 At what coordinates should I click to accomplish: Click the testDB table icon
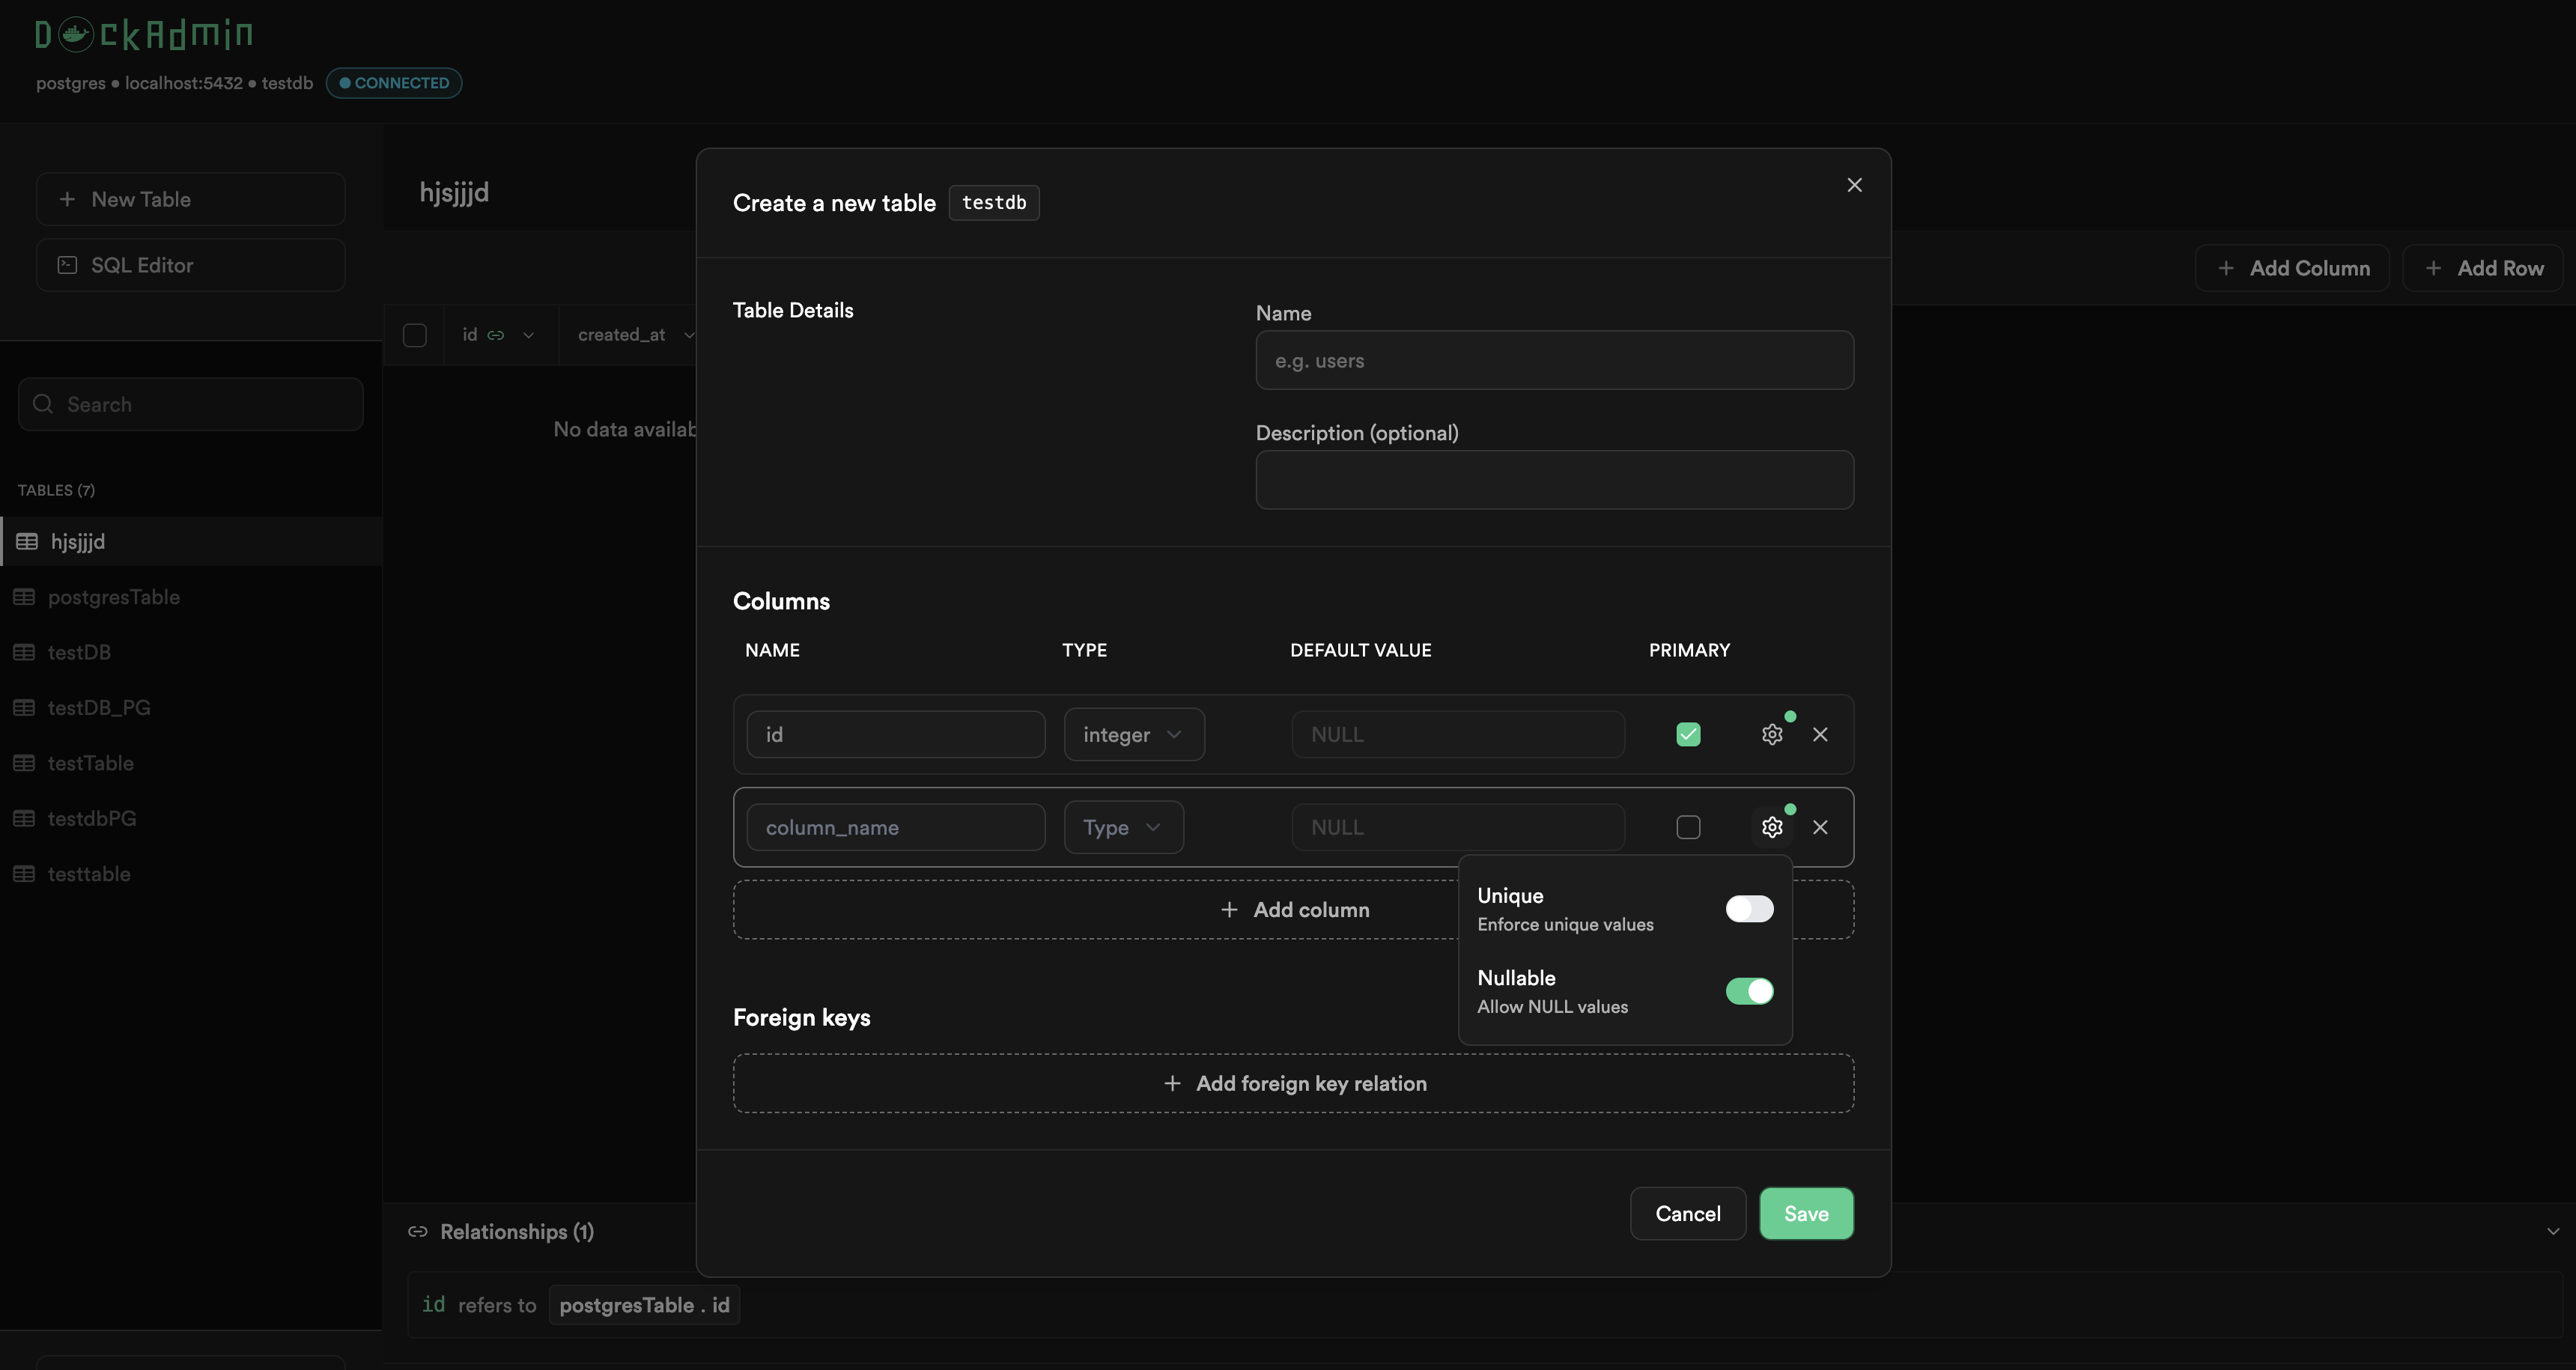tap(24, 652)
